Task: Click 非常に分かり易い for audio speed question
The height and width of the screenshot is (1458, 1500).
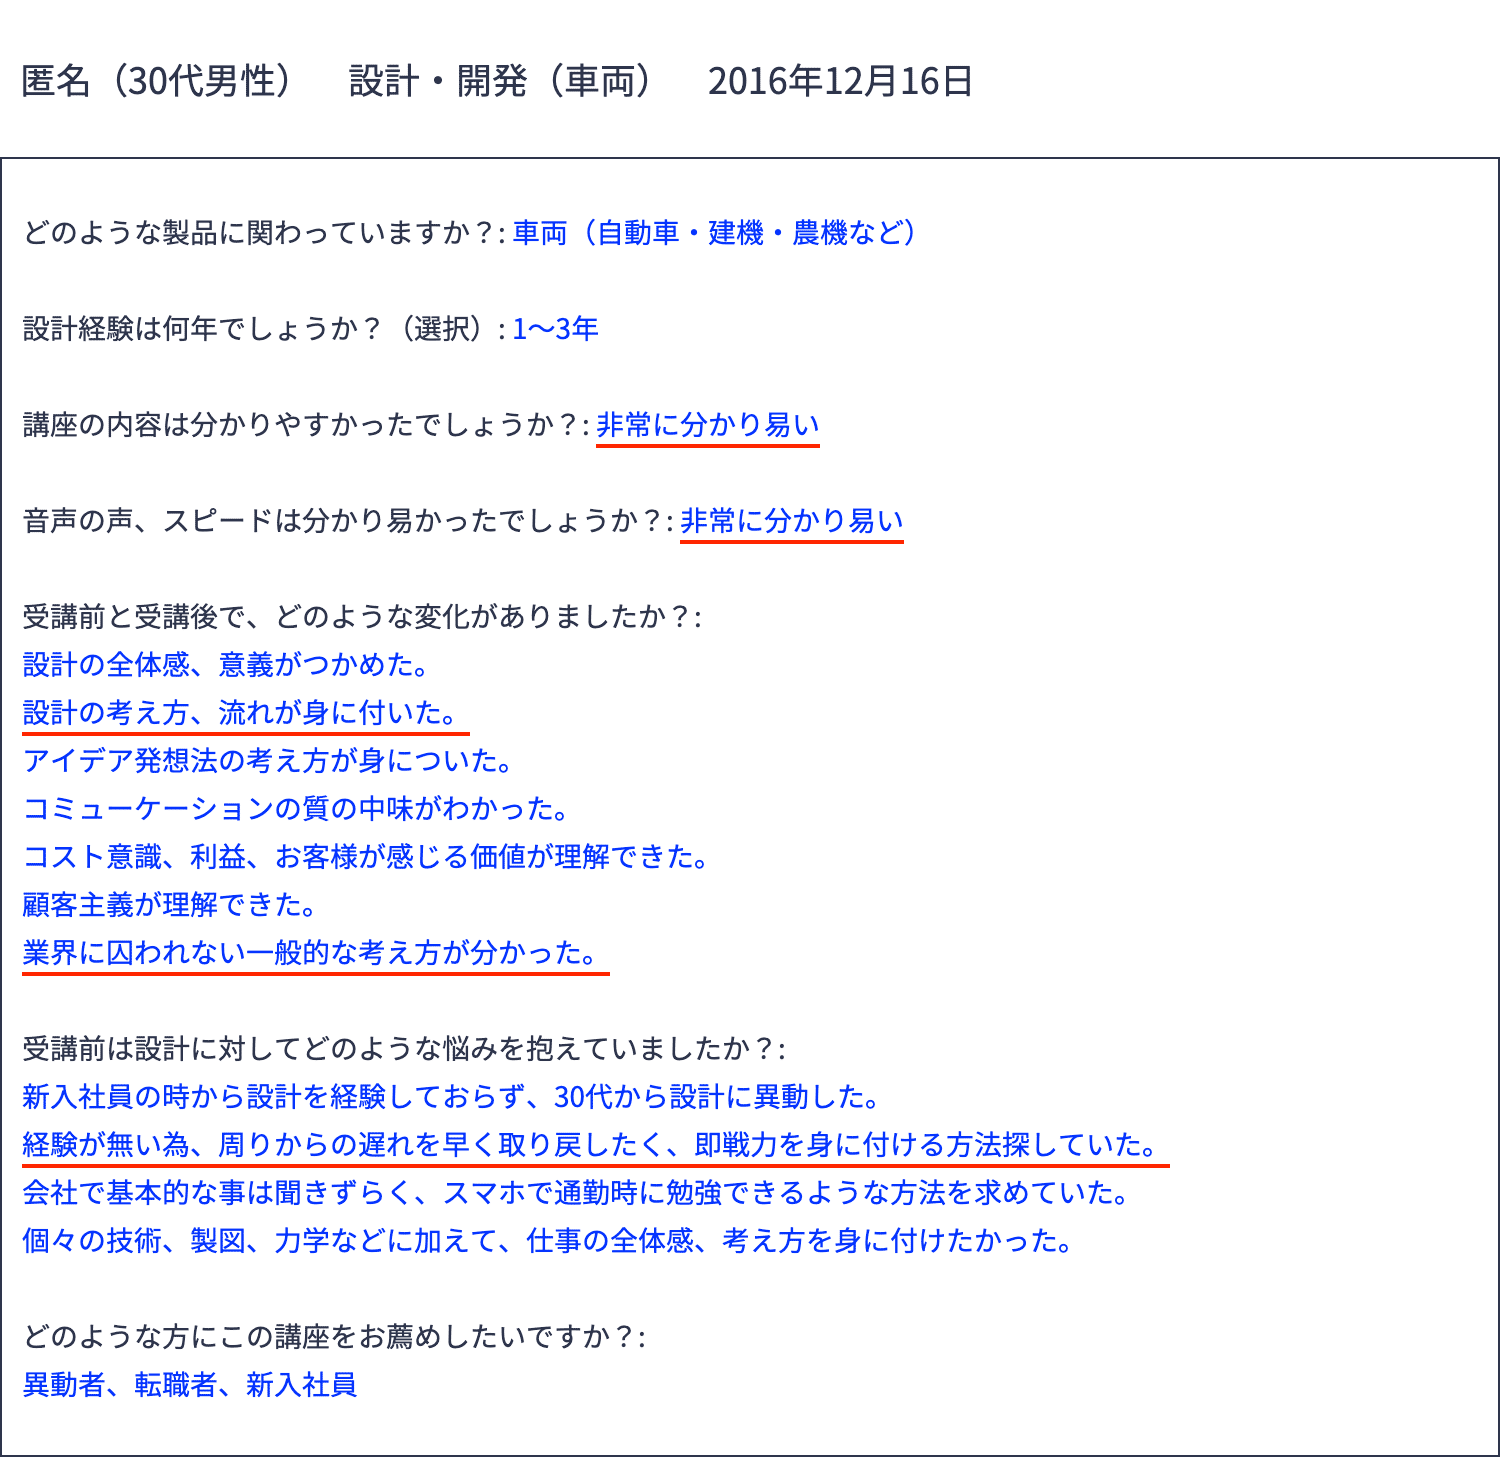Action: [x=790, y=520]
